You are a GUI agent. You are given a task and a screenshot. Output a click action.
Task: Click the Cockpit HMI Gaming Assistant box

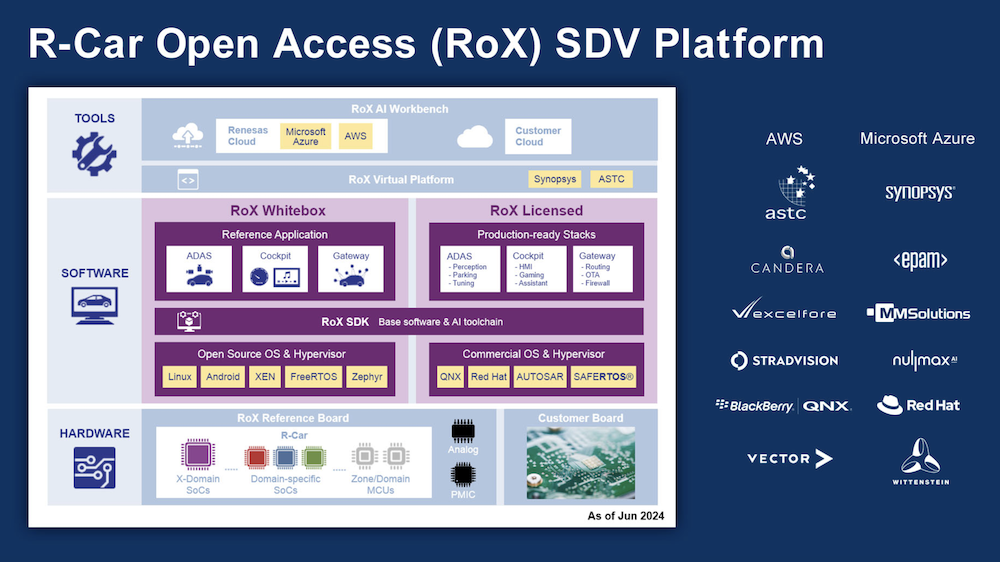pyautogui.click(x=536, y=269)
